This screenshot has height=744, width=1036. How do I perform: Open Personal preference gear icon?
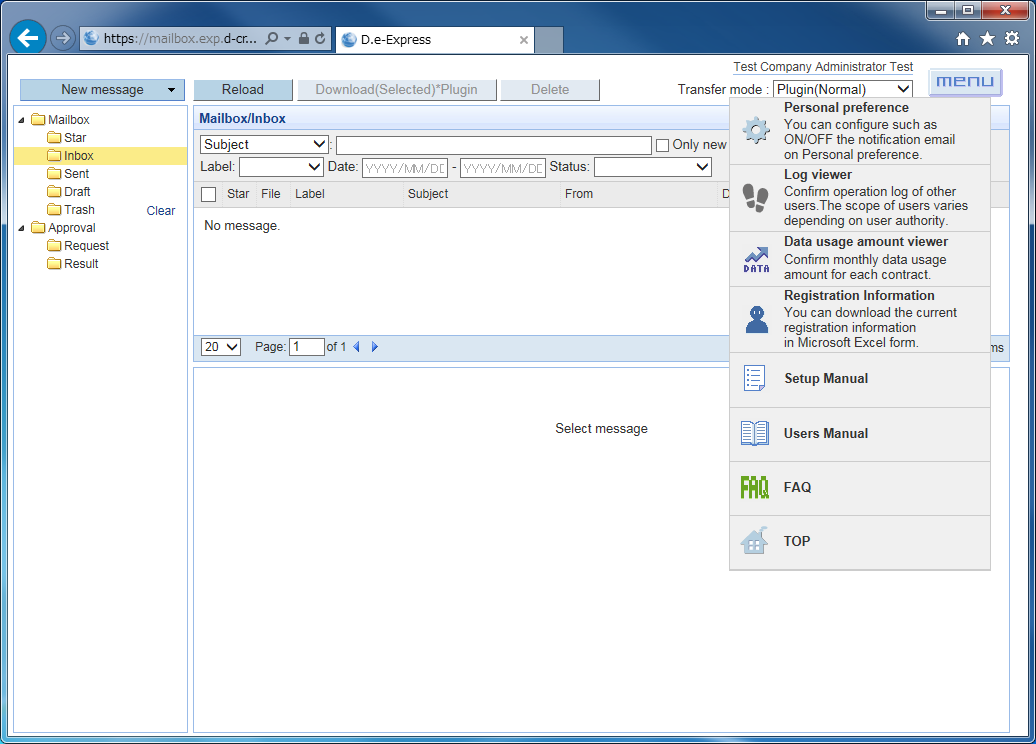pyautogui.click(x=756, y=131)
